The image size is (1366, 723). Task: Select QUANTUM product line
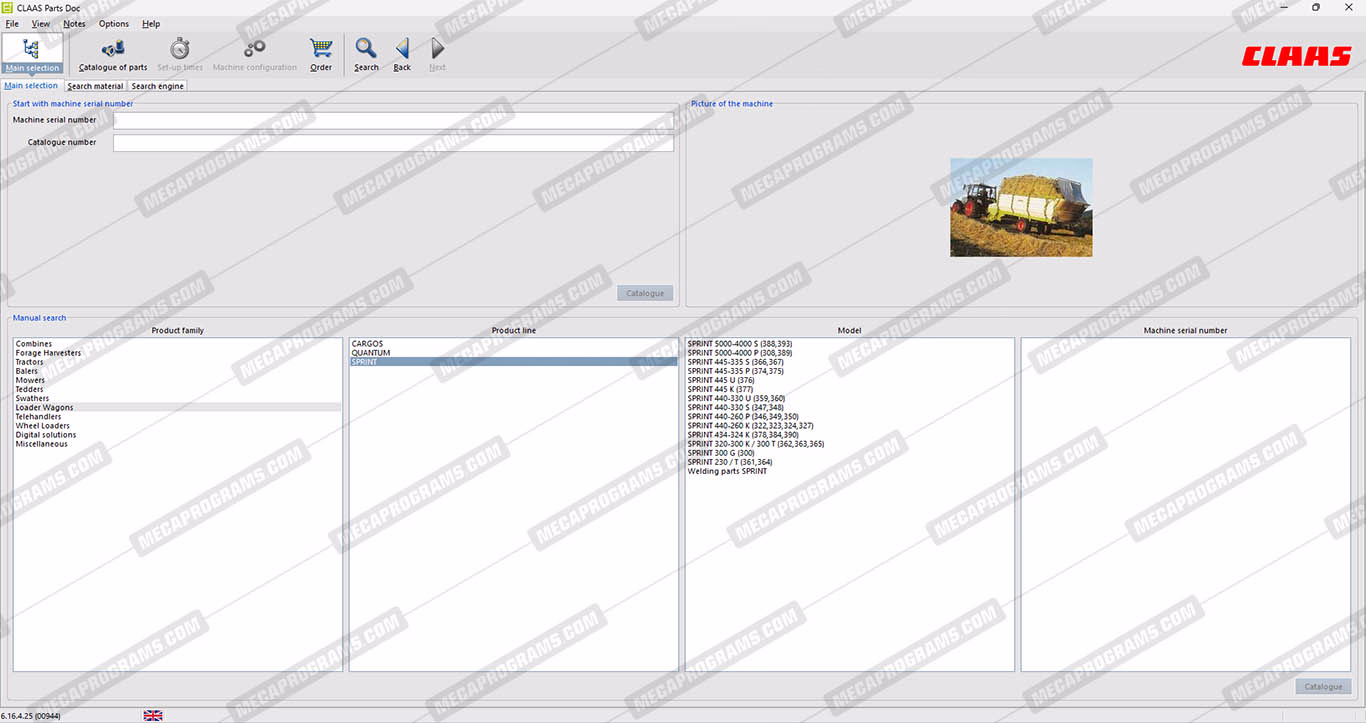point(513,353)
